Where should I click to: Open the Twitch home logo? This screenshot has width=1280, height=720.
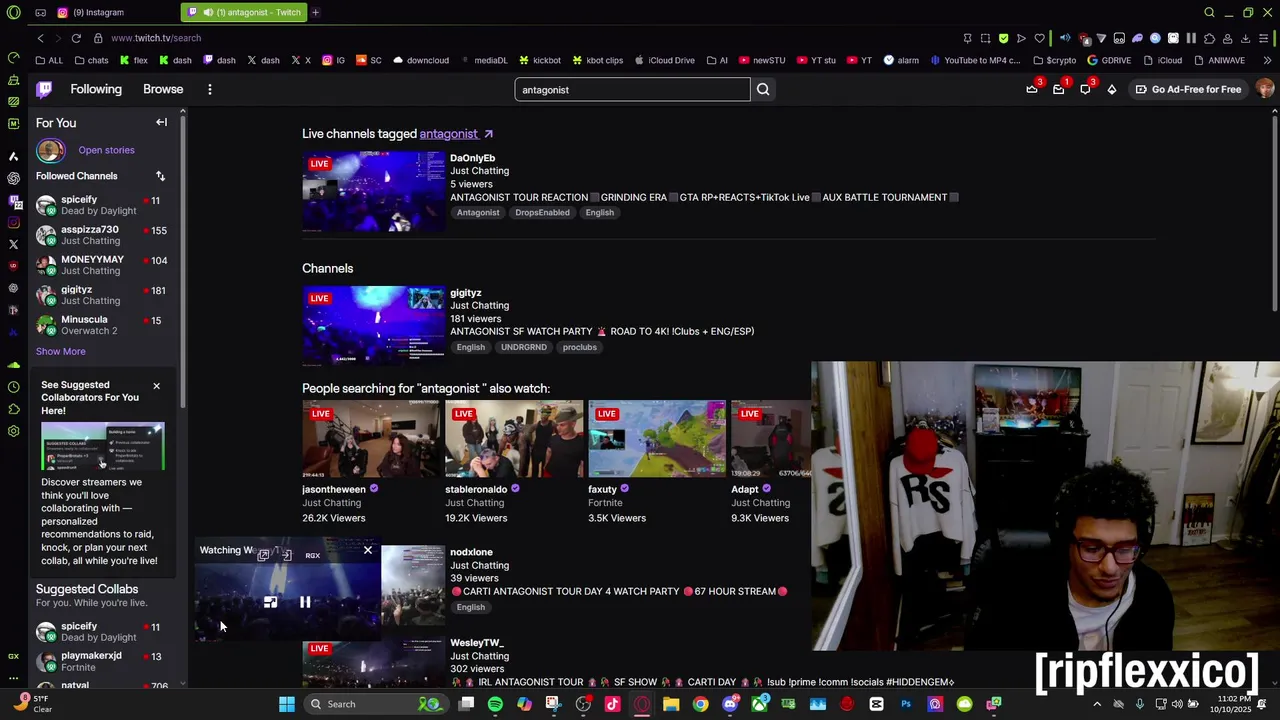pyautogui.click(x=44, y=90)
